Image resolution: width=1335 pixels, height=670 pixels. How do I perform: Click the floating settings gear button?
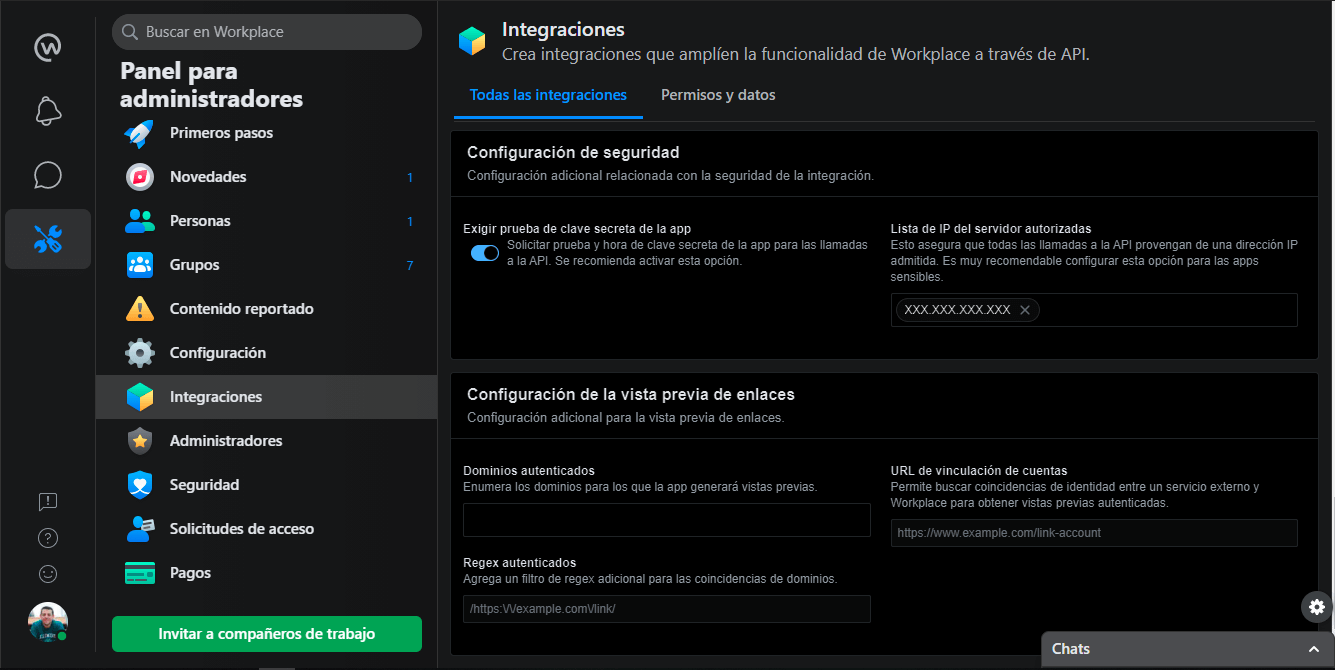coord(1317,607)
